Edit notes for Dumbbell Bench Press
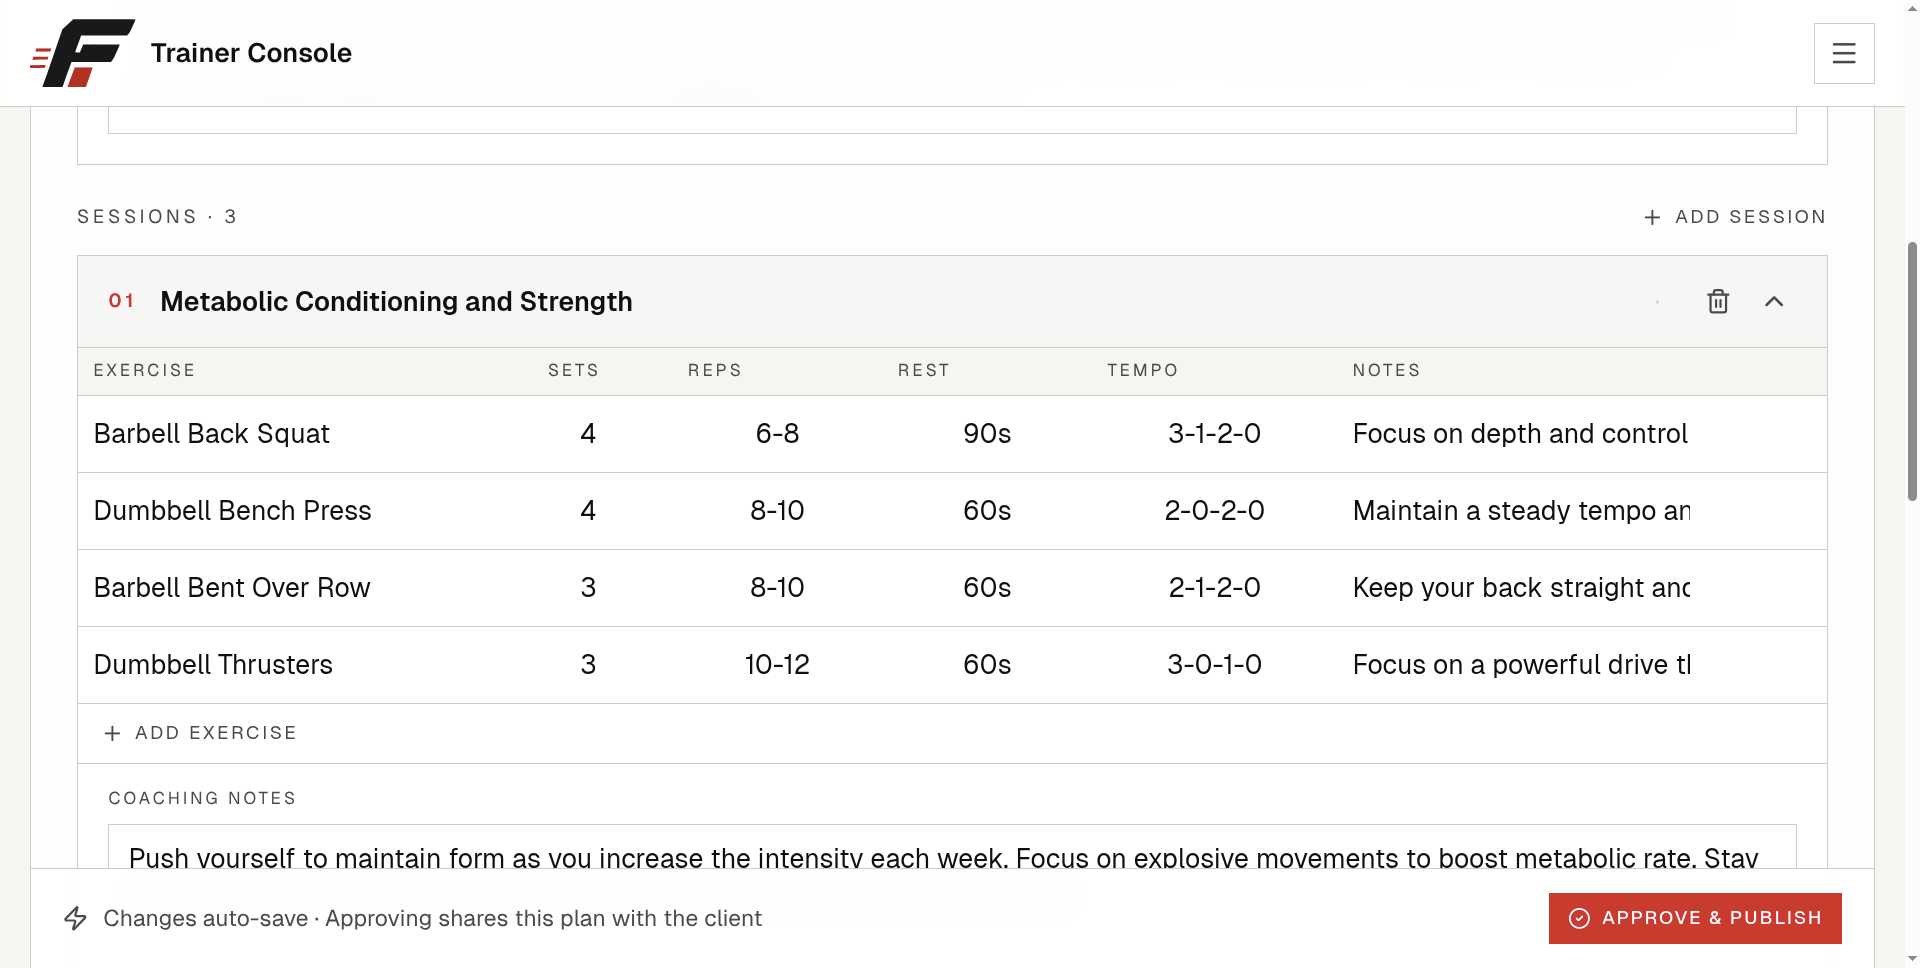This screenshot has width=1920, height=968. click(x=1521, y=511)
